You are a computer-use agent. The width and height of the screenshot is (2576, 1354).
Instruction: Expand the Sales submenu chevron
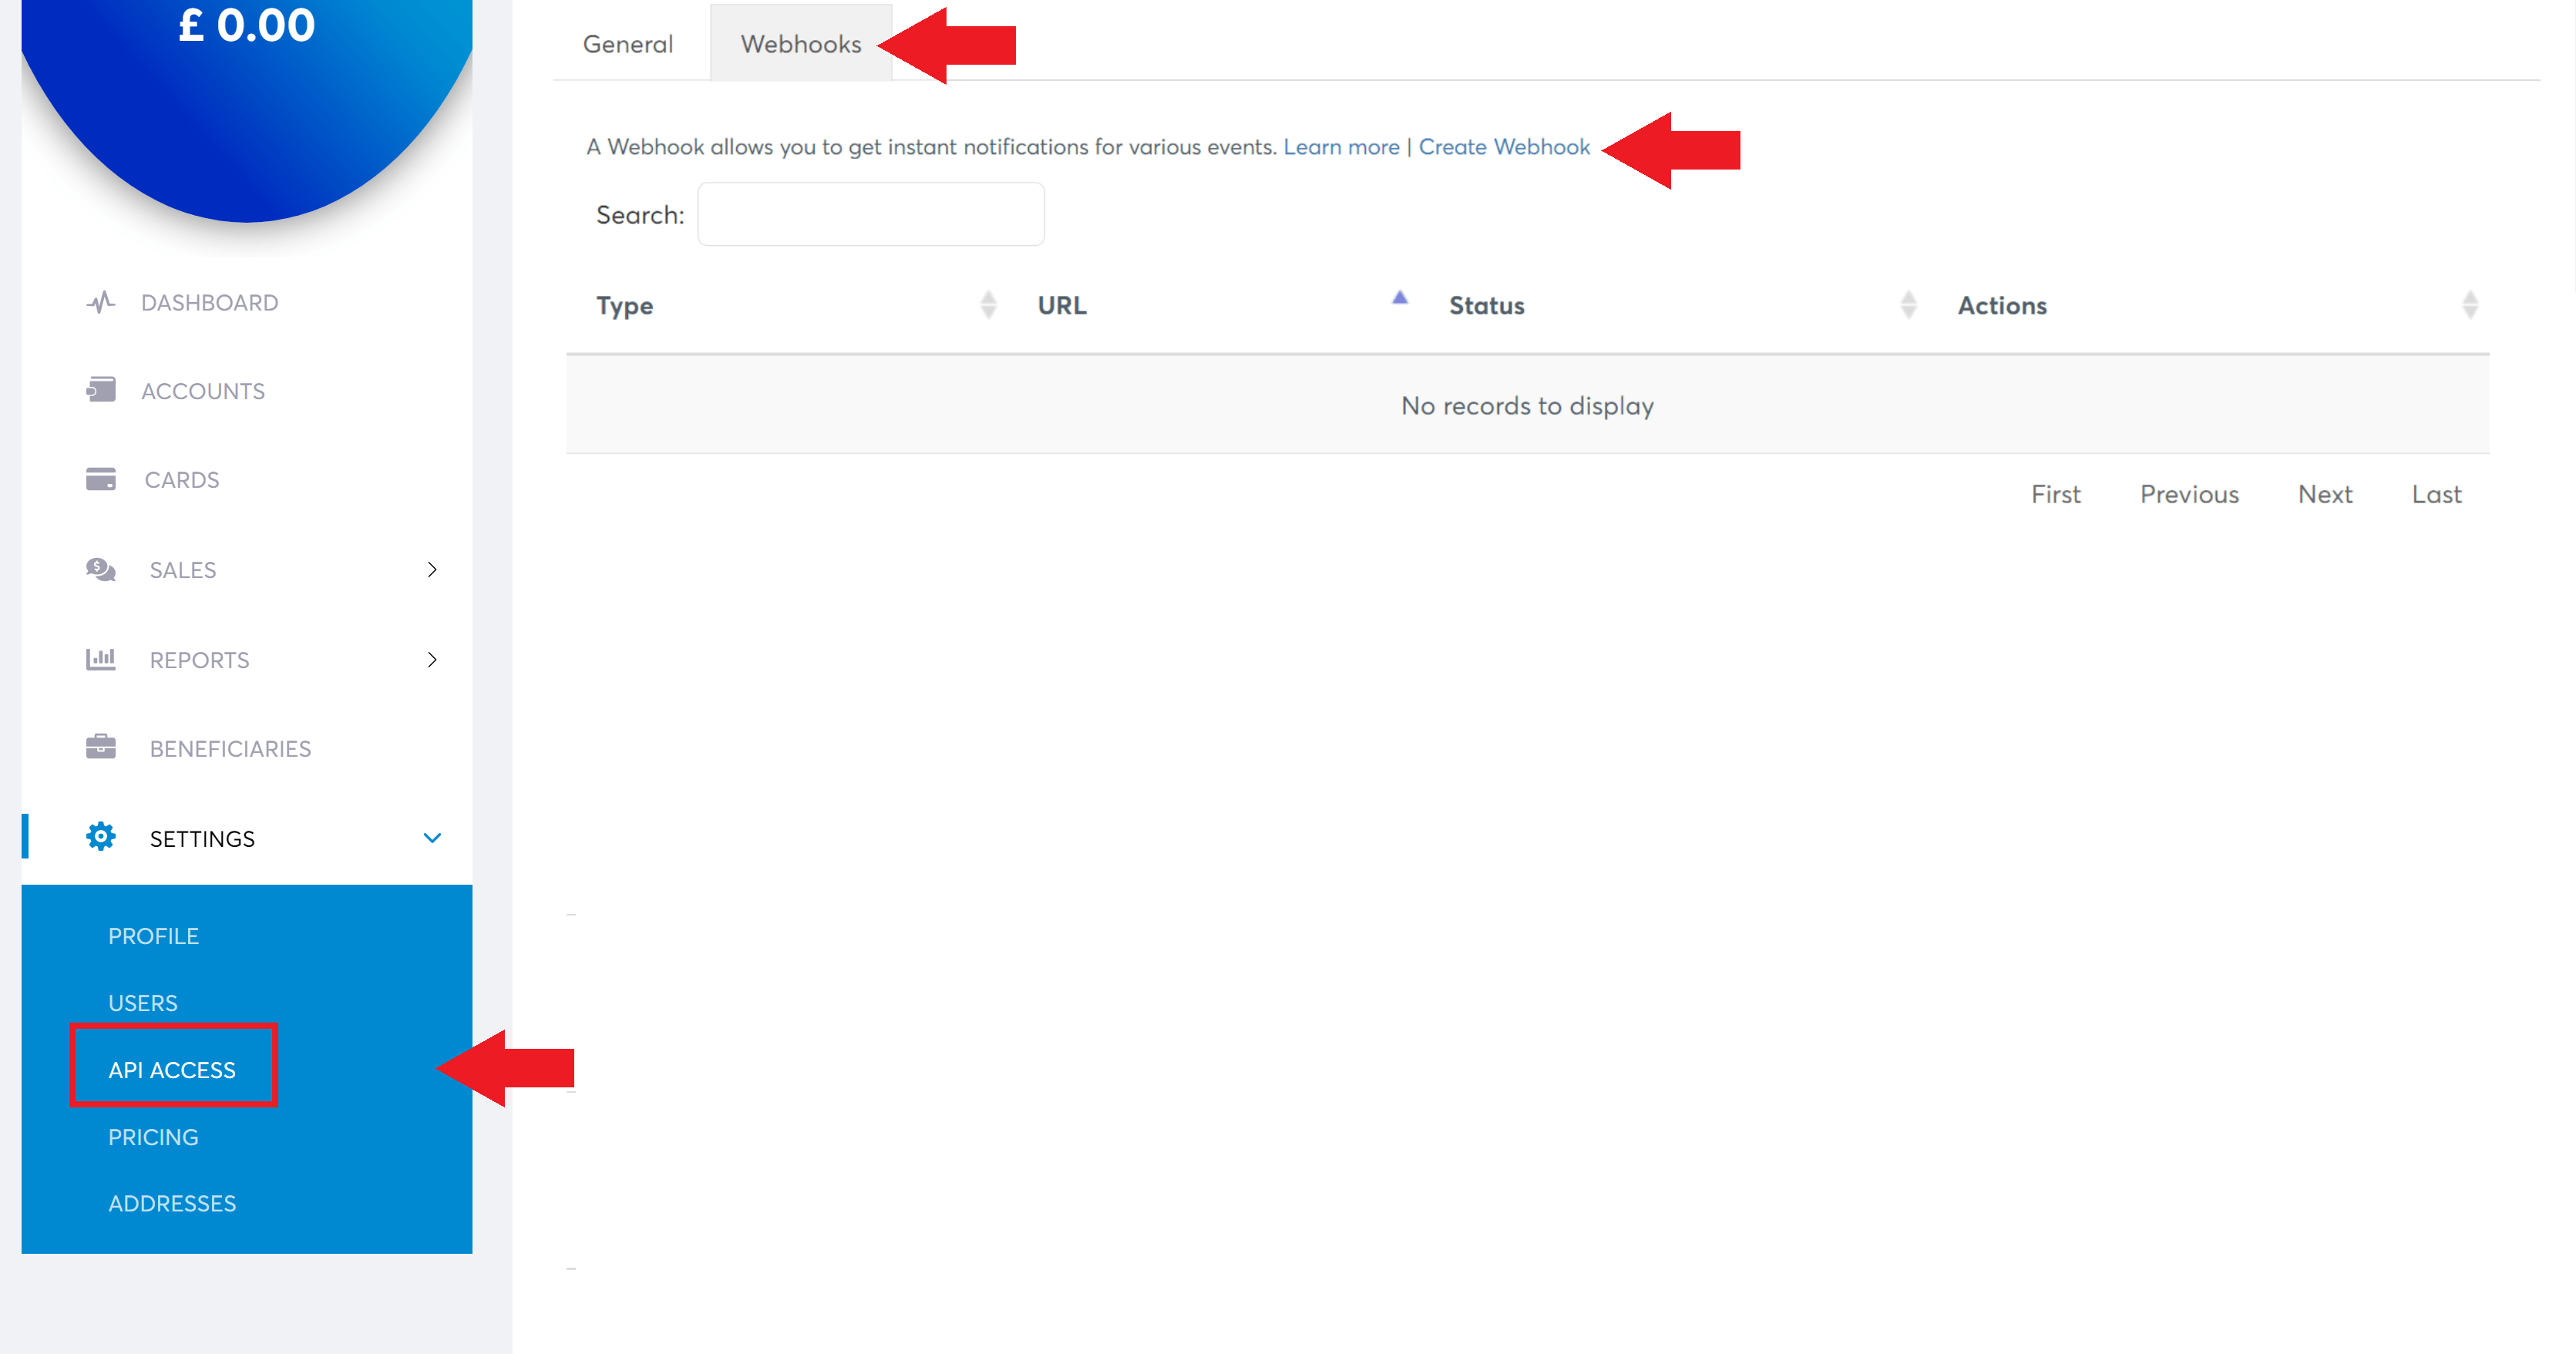(432, 570)
